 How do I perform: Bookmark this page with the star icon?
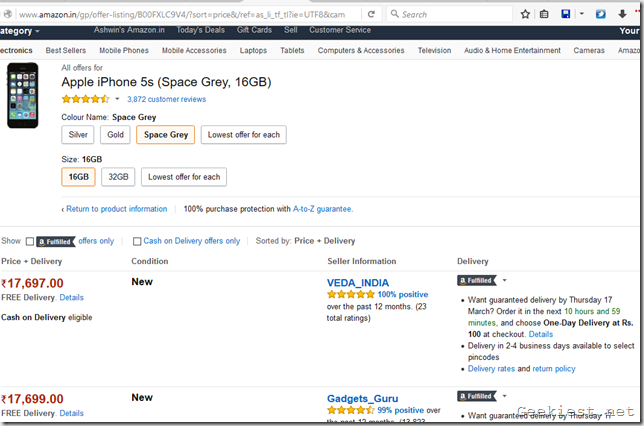pyautogui.click(x=525, y=15)
